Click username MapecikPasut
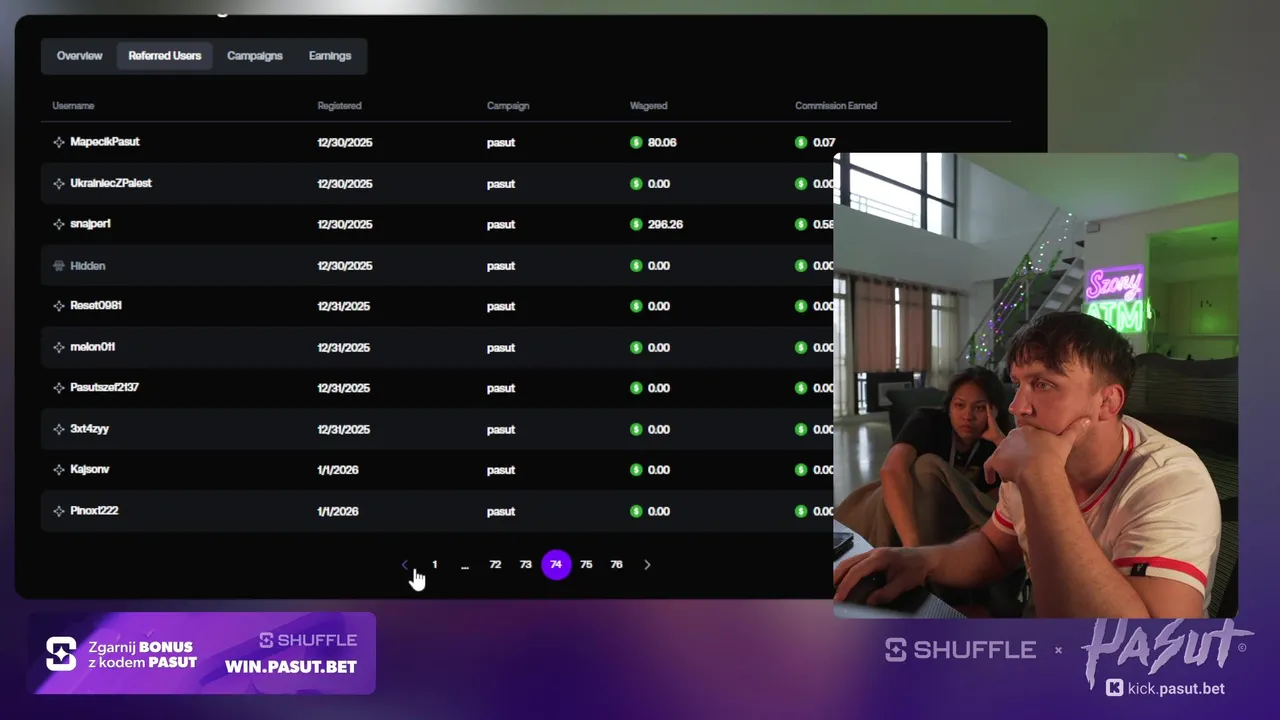This screenshot has width=1280, height=720. (105, 142)
